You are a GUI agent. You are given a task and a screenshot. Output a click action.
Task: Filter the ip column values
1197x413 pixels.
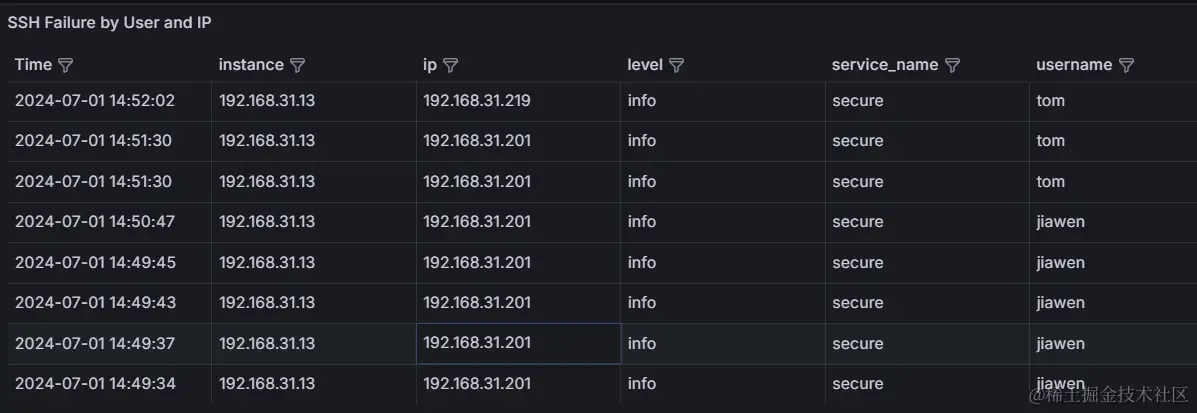(451, 65)
